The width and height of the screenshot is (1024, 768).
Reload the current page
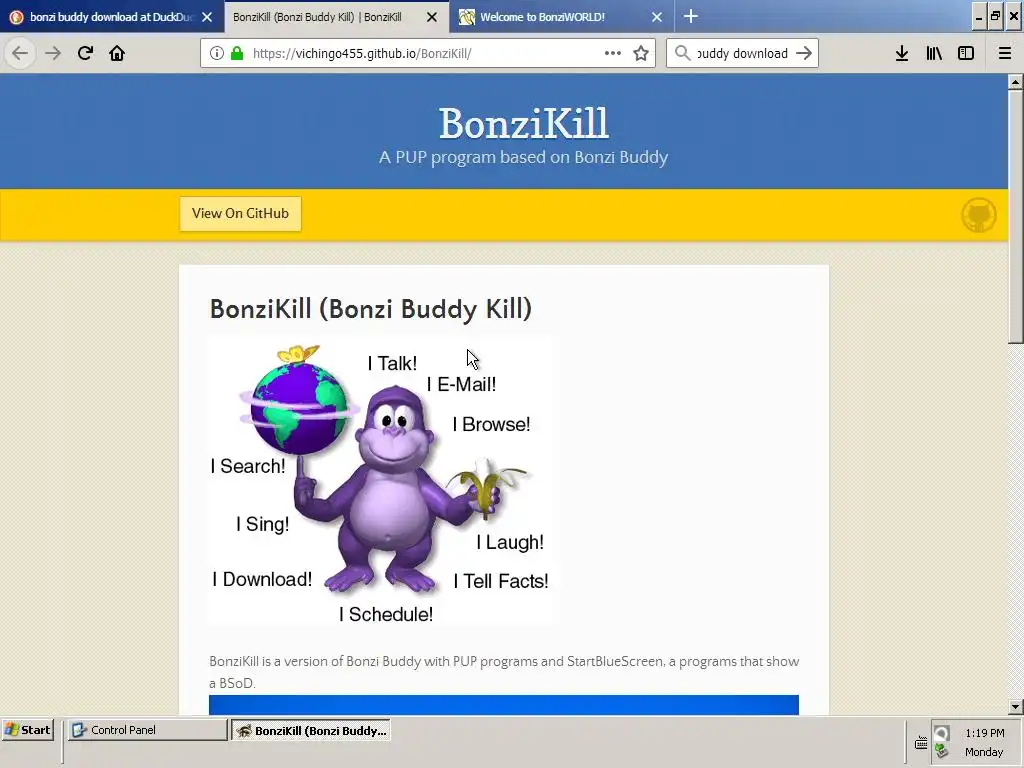pos(85,53)
